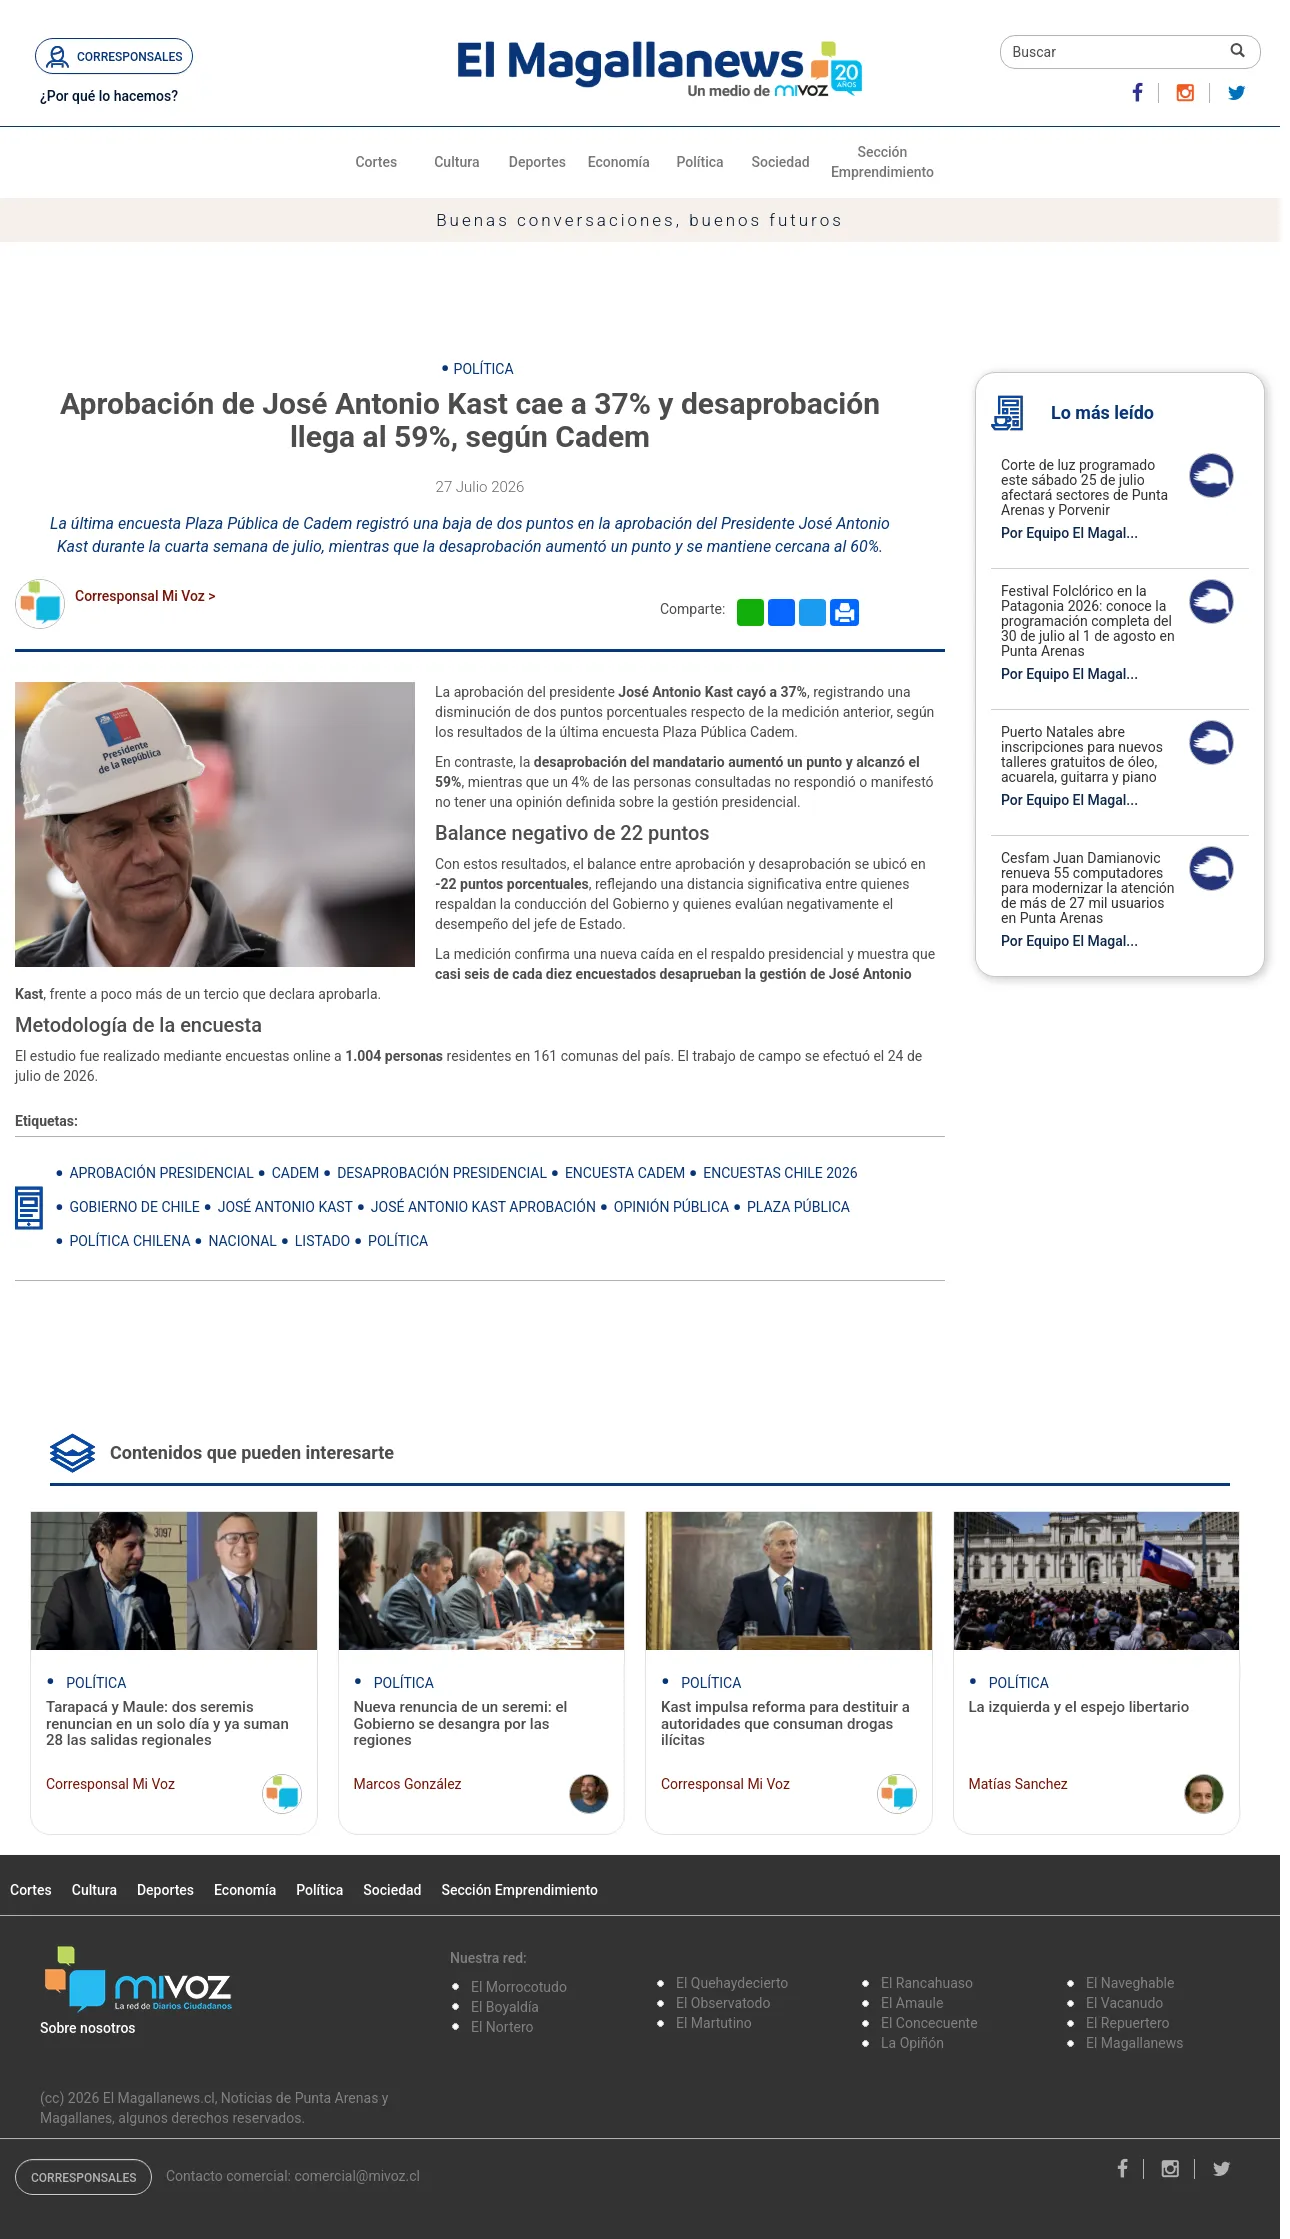Select the PLAZA PÚBLICA tag
Image resolution: width=1290 pixels, height=2239 pixels.
pyautogui.click(x=798, y=1207)
